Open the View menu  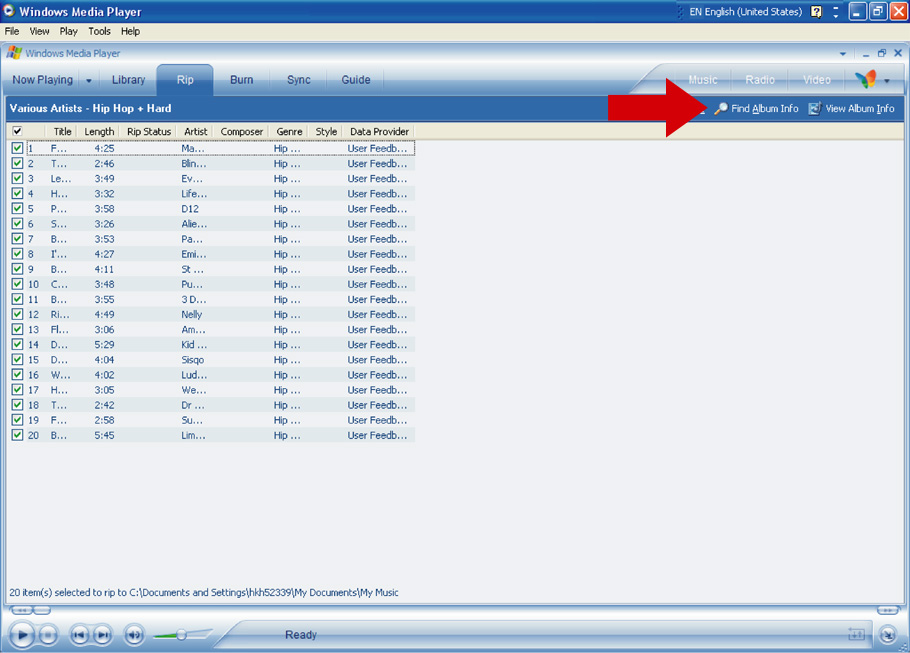click(x=39, y=31)
